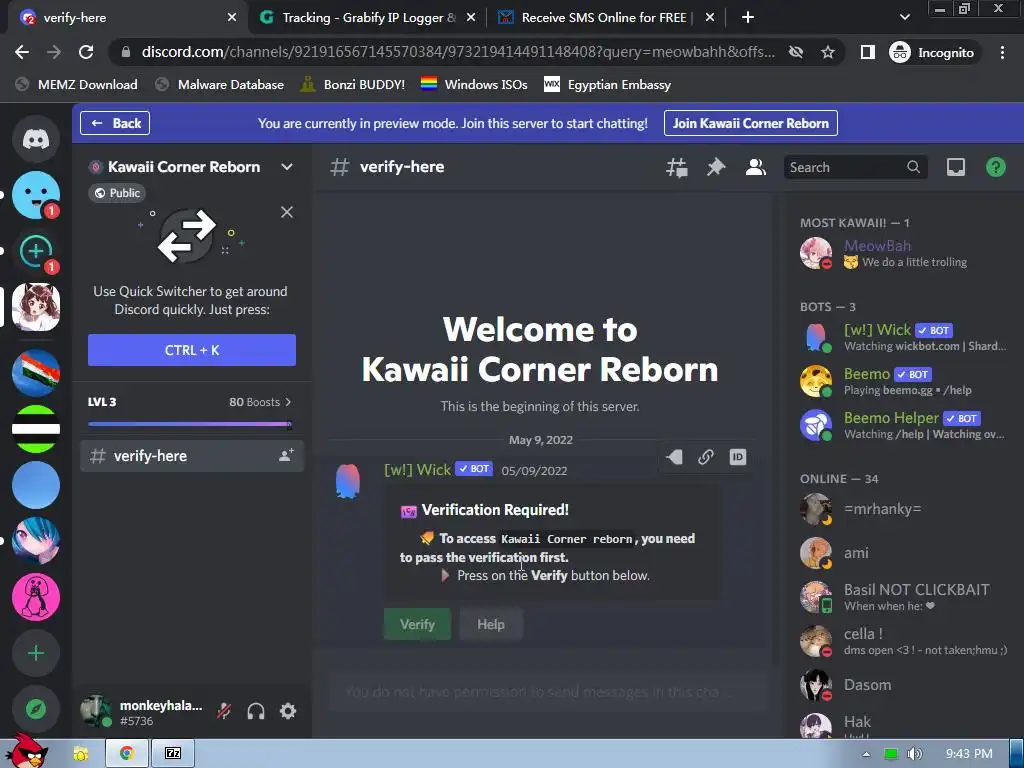1024x768 pixels.
Task: Click the volume speaker tray icon
Action: point(914,754)
